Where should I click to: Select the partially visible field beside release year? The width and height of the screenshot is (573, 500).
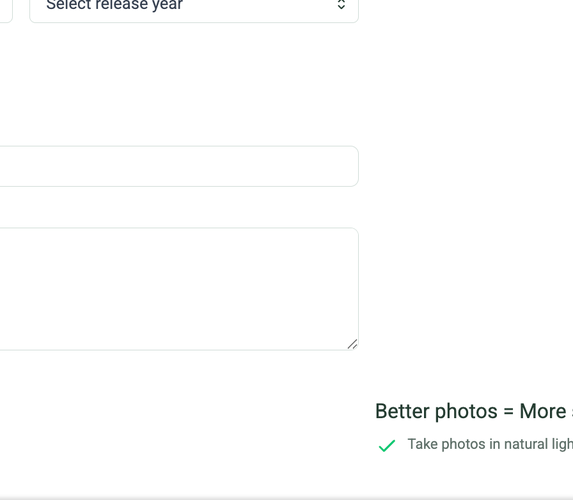tap(6, 9)
